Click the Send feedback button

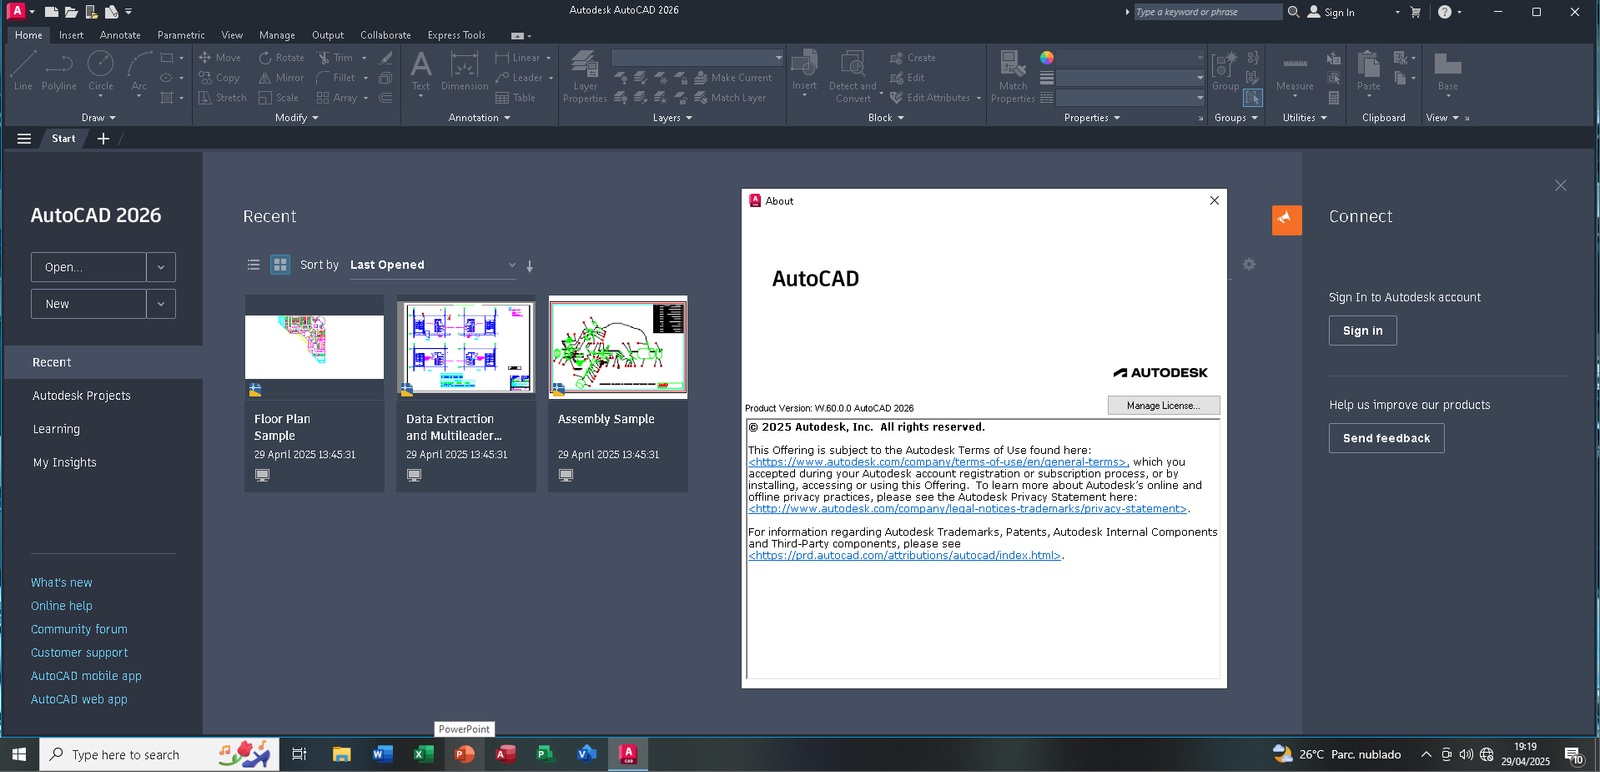[1386, 438]
